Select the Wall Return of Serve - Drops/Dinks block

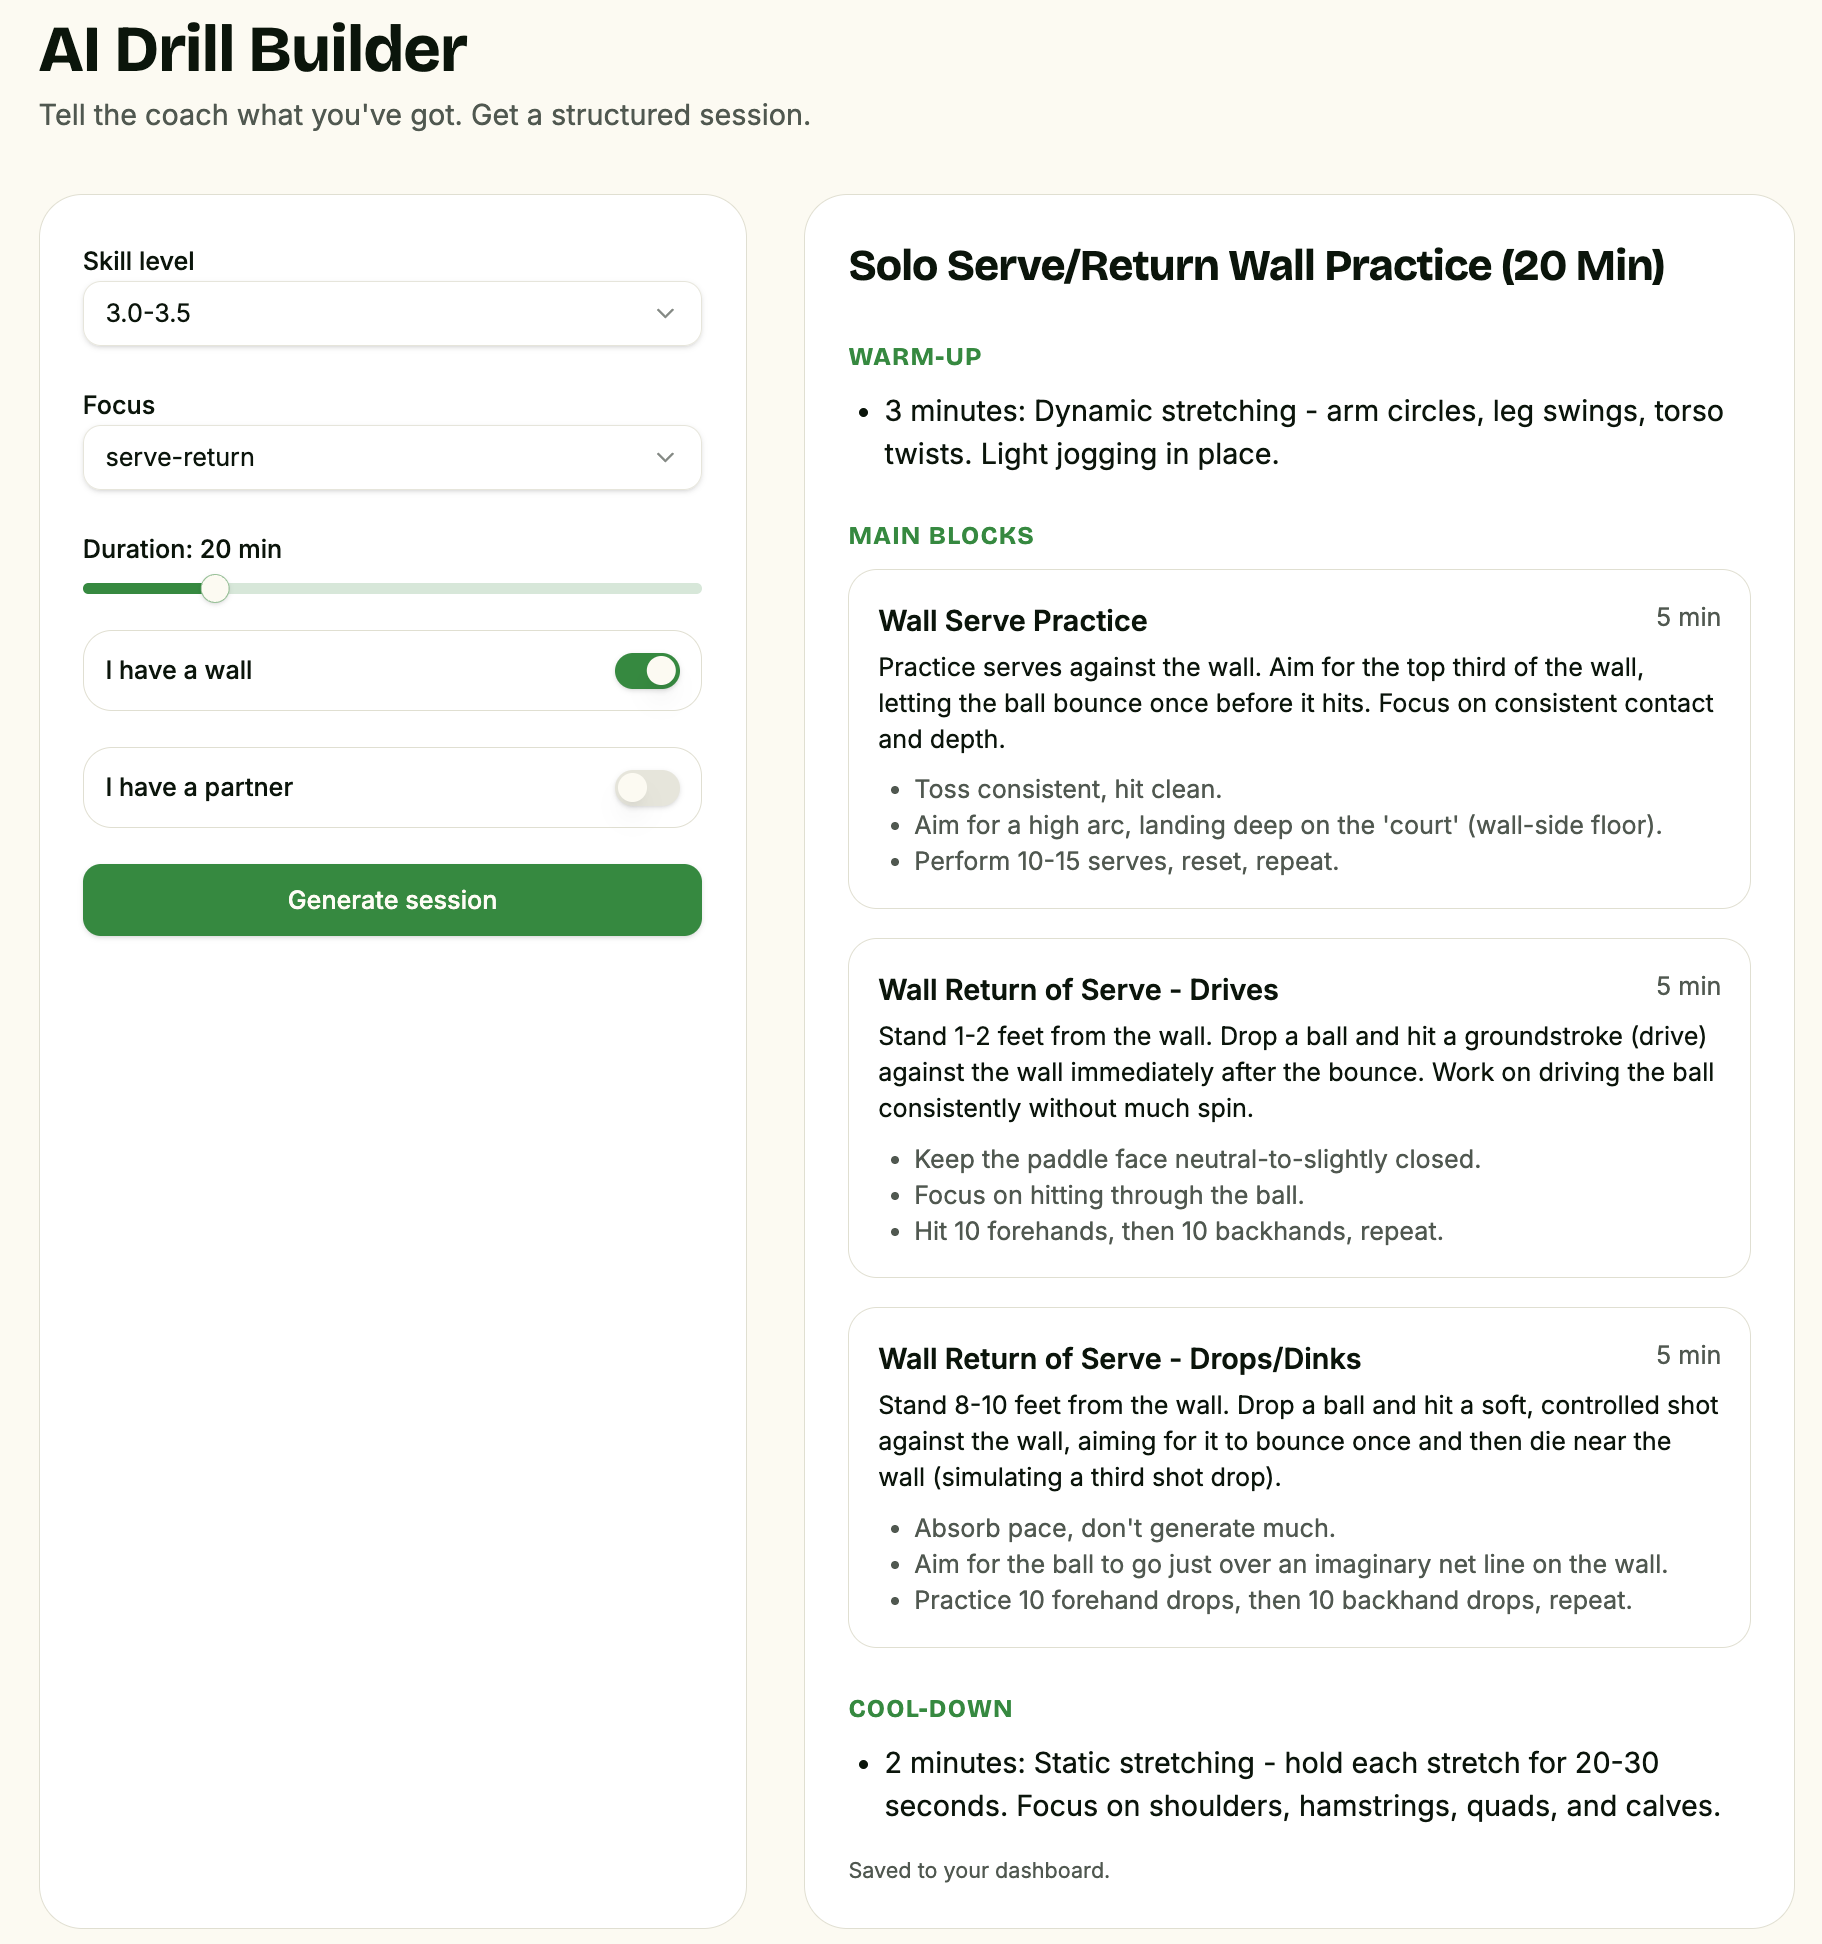click(x=1299, y=1478)
